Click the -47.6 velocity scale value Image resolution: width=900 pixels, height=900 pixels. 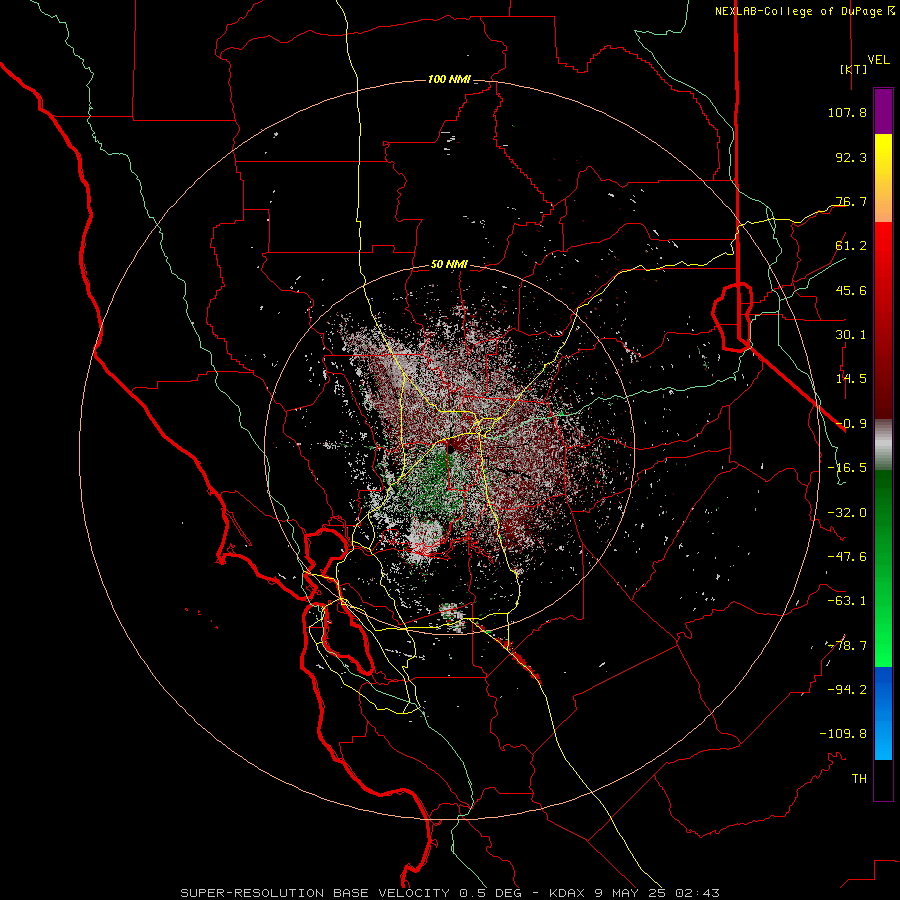(847, 557)
